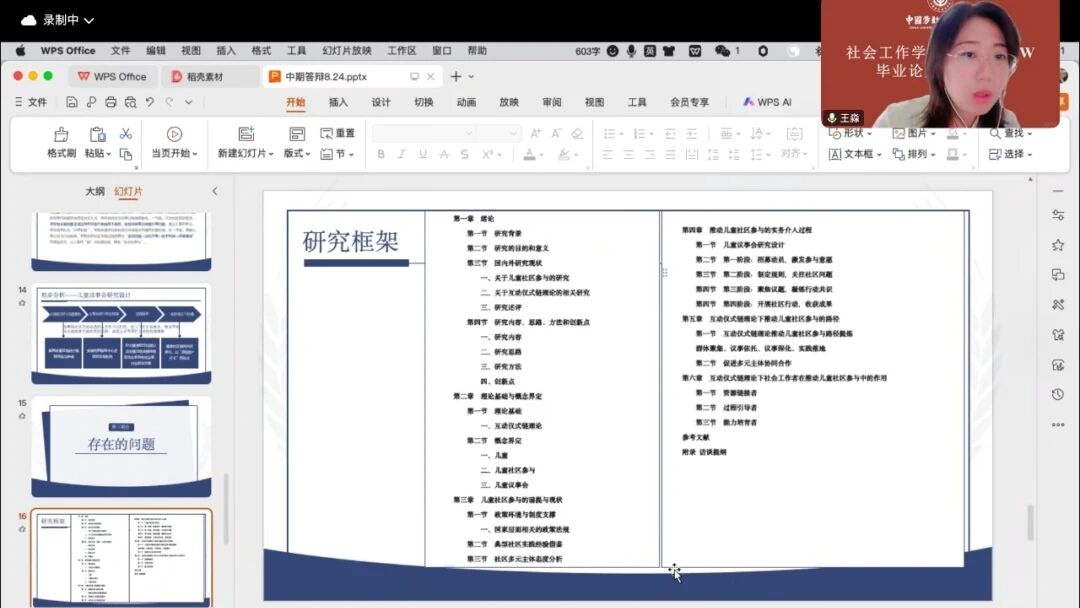
Task: Click the Undo arrow icon
Action: [150, 102]
